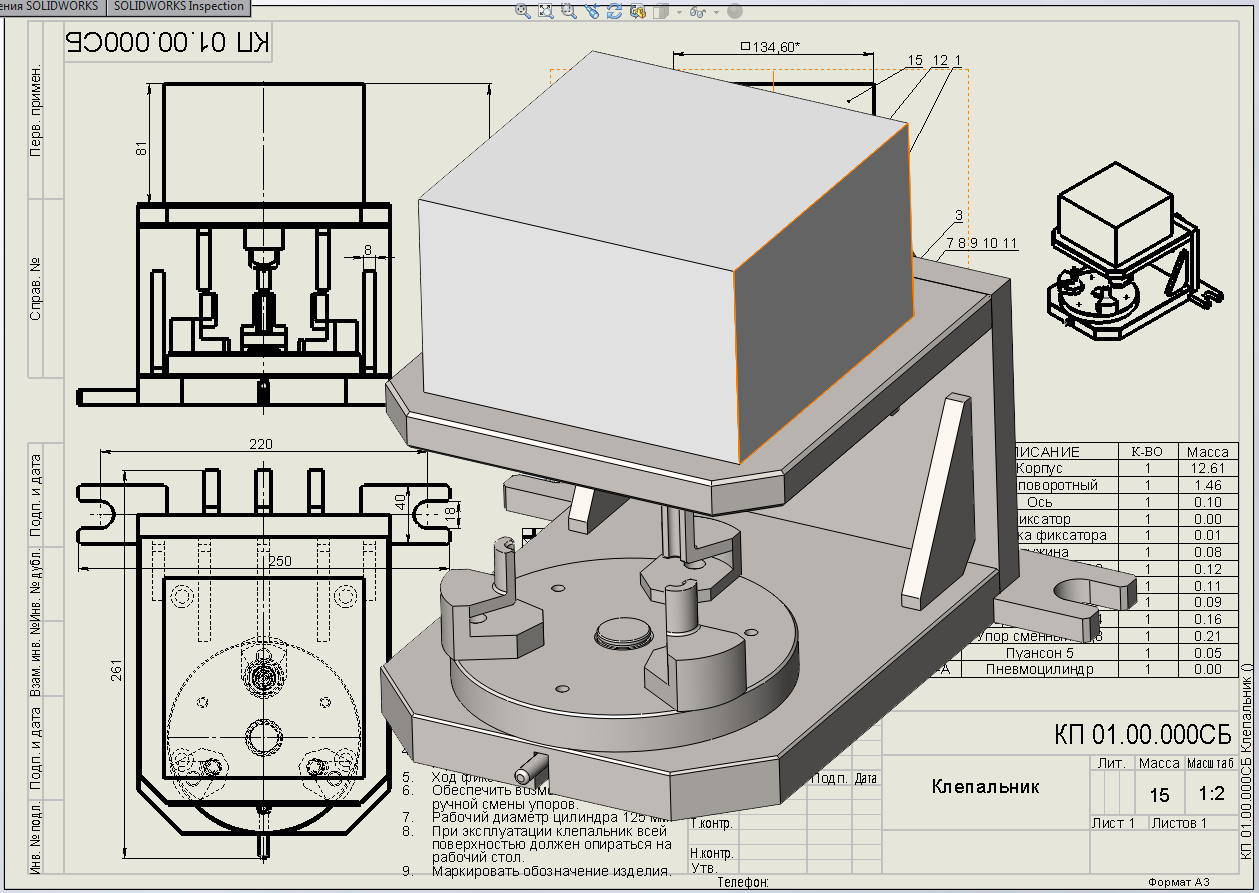Click the Лист 1 cell
The width and height of the screenshot is (1259, 893).
tap(1117, 823)
